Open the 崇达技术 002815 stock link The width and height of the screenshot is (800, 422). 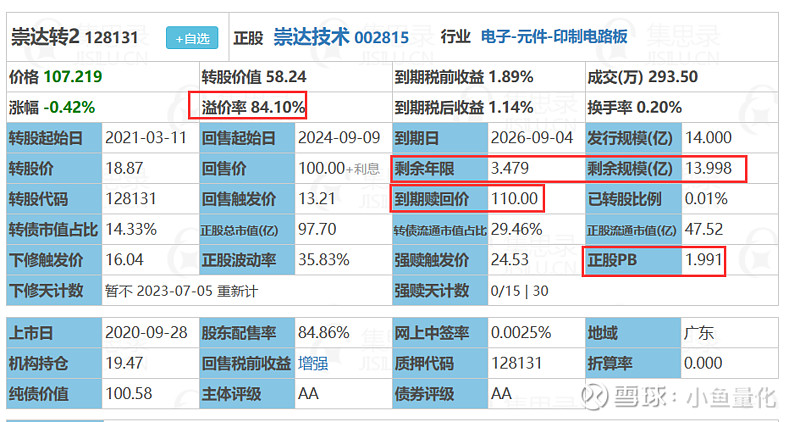point(341,37)
